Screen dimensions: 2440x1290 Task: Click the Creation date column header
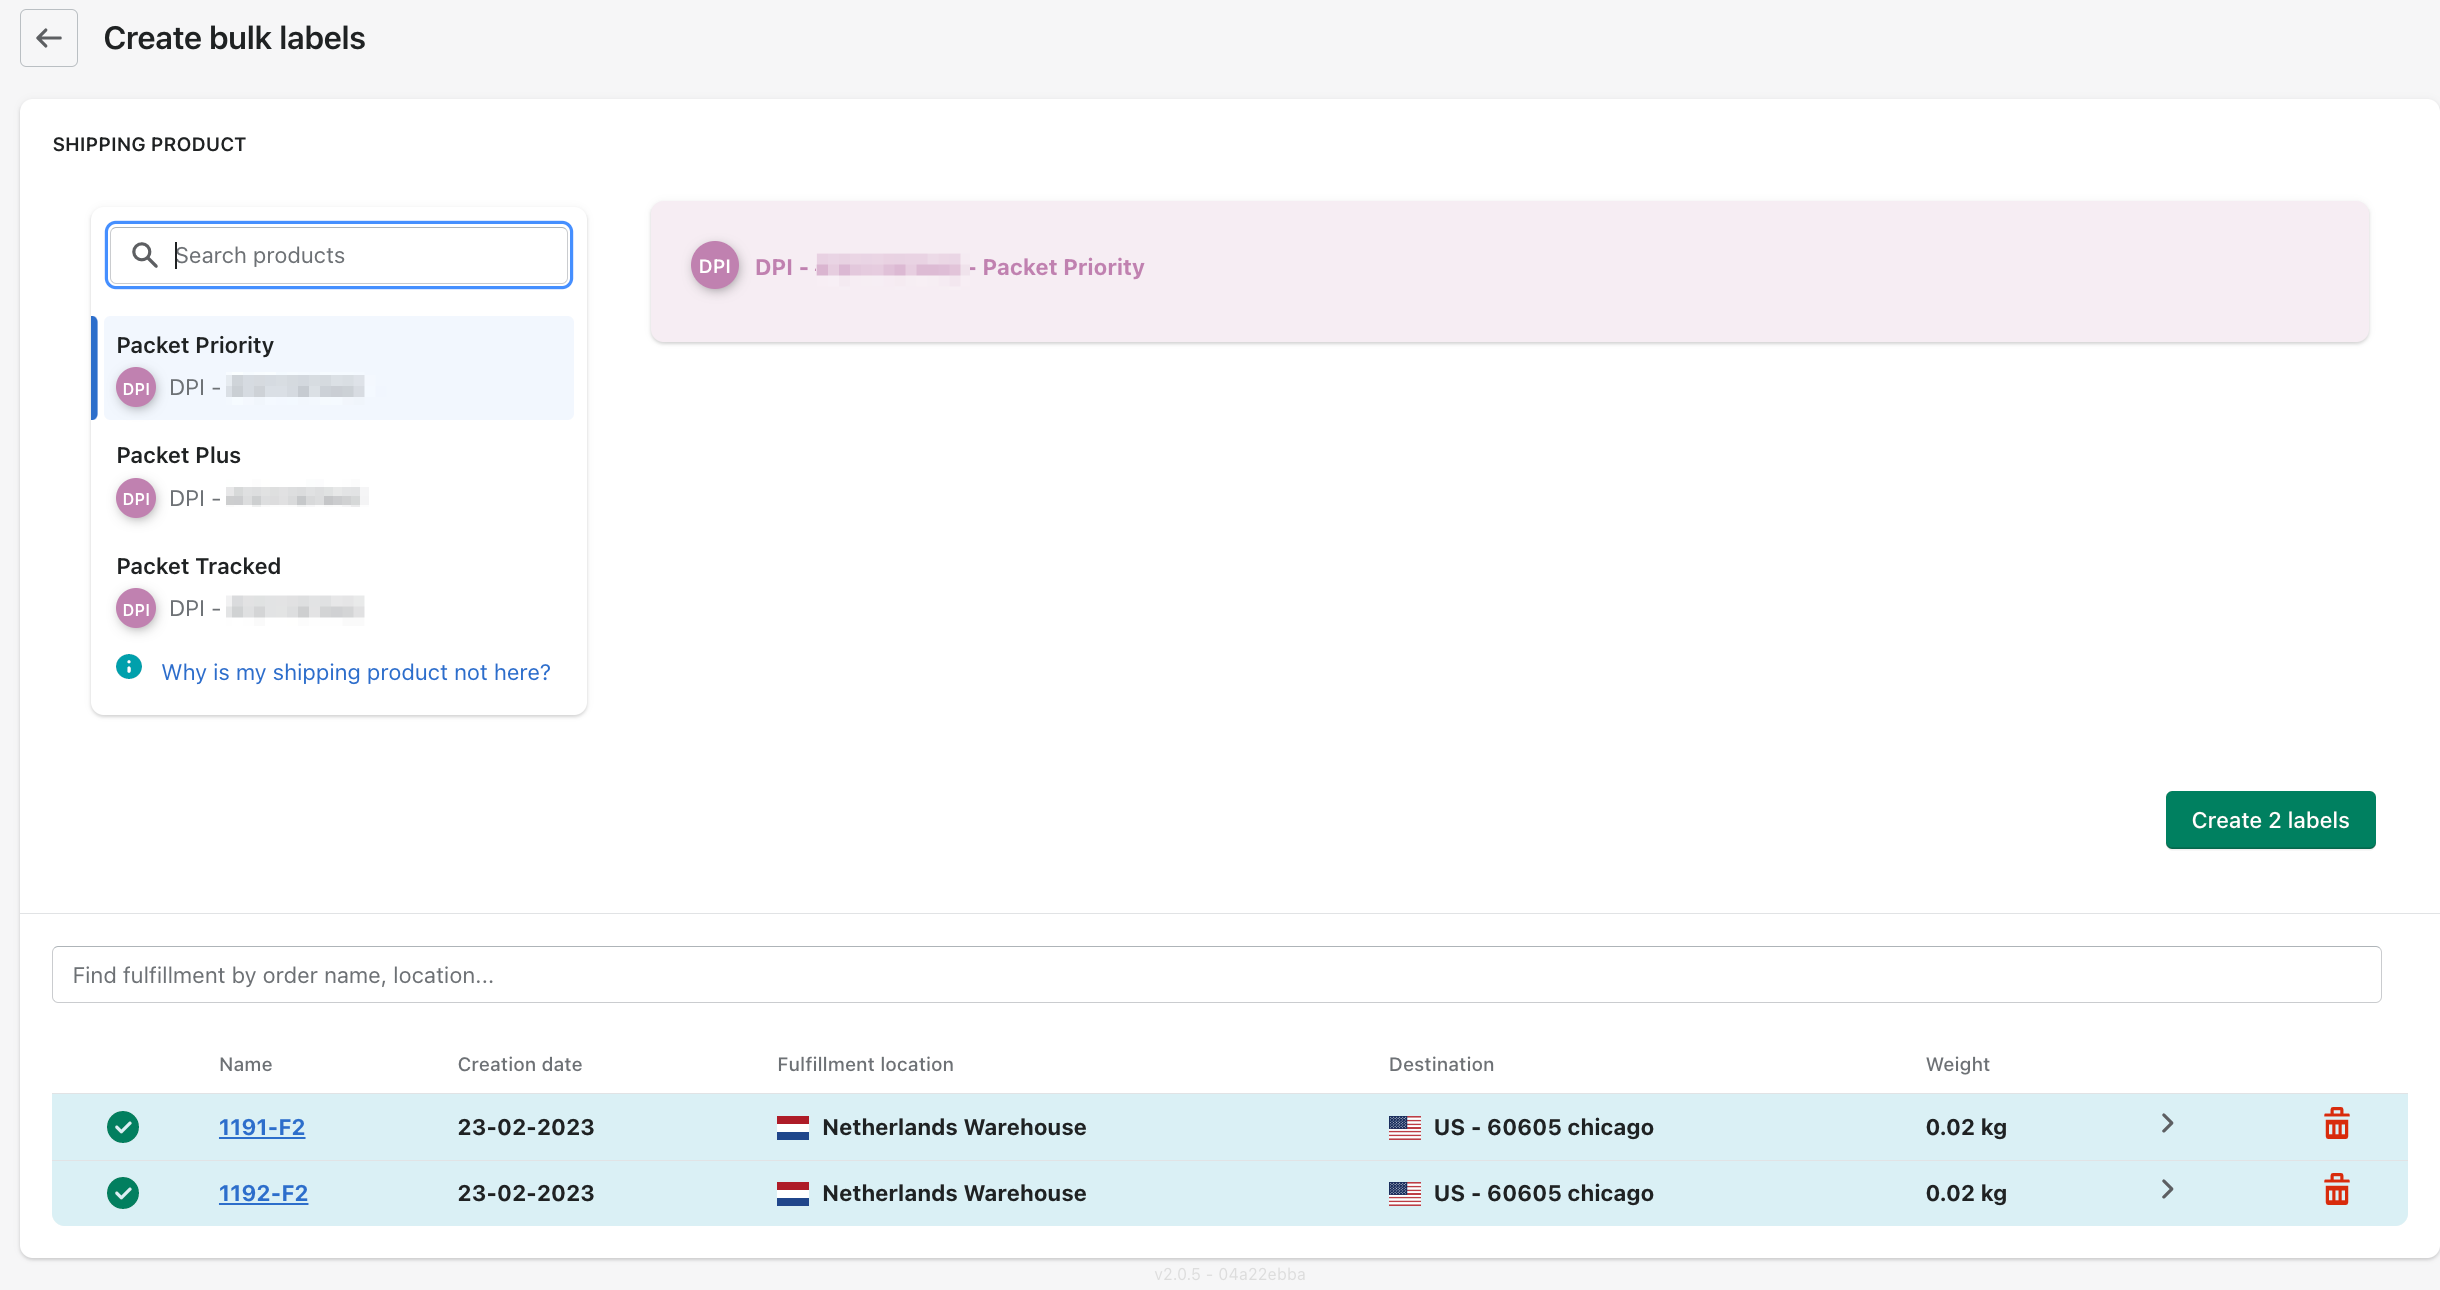520,1064
